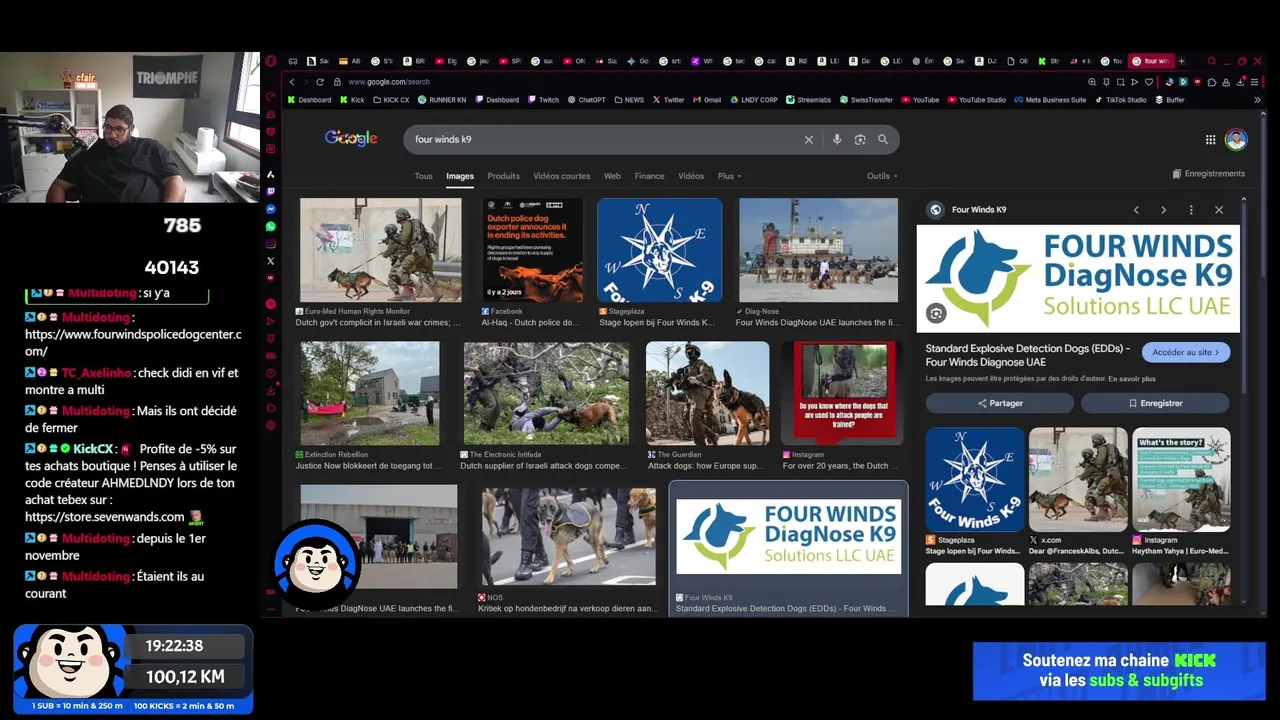Expand the hidden bookmarks overflow chevron

(x=1257, y=100)
